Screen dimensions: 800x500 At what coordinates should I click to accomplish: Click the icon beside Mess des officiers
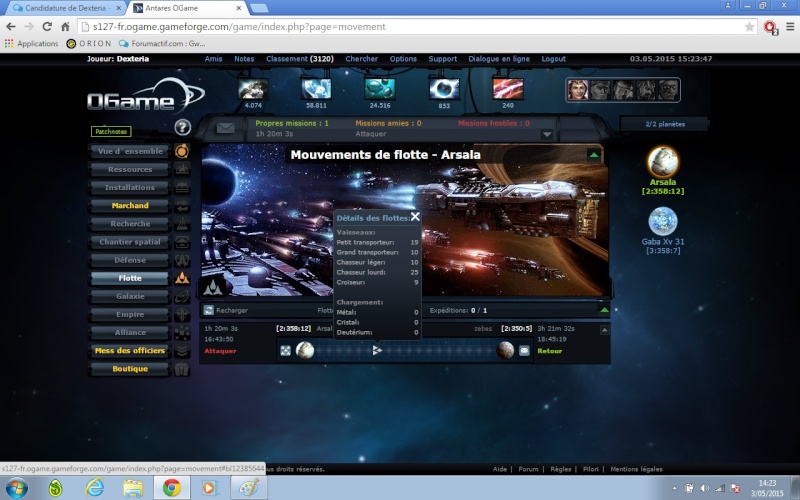(182, 351)
